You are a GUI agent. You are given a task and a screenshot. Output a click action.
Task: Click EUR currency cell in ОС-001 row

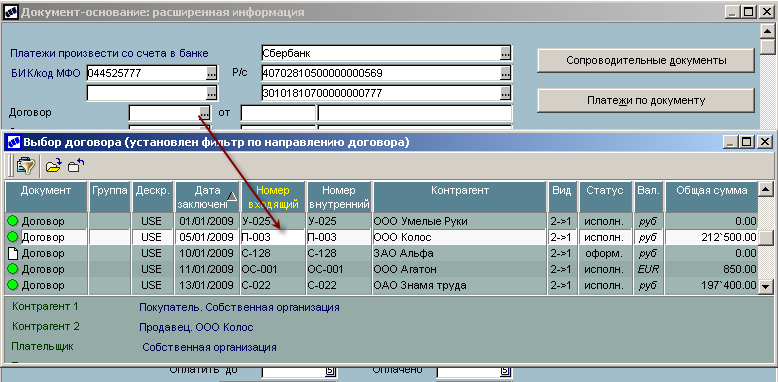click(648, 269)
